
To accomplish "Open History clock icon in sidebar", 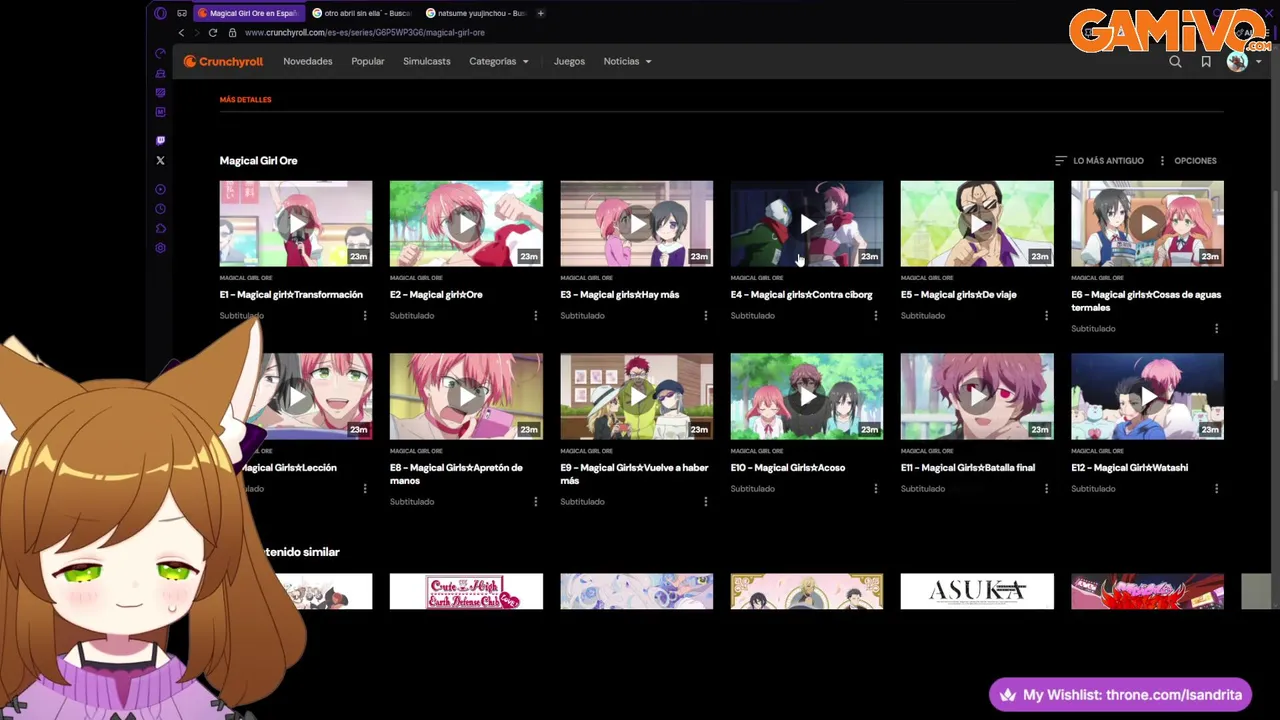I will point(160,209).
